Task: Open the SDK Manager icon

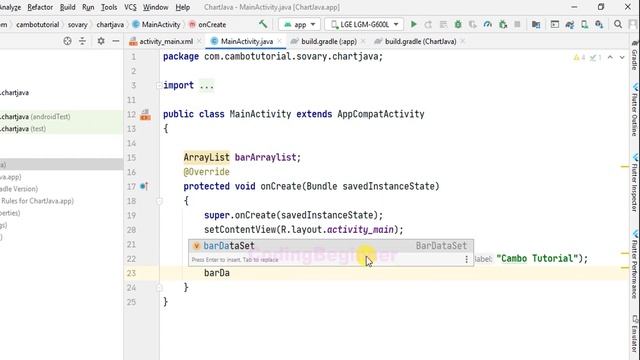Action: 599,24
